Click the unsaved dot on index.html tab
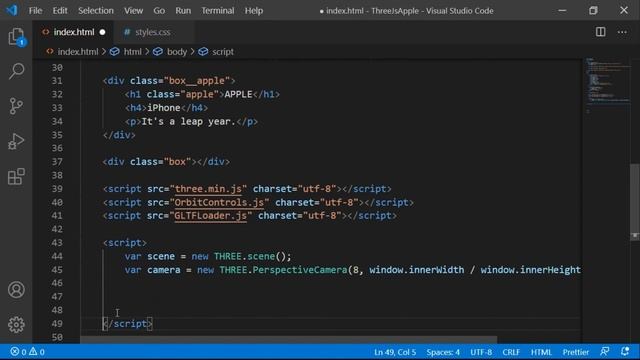640x360 pixels. pos(102,32)
